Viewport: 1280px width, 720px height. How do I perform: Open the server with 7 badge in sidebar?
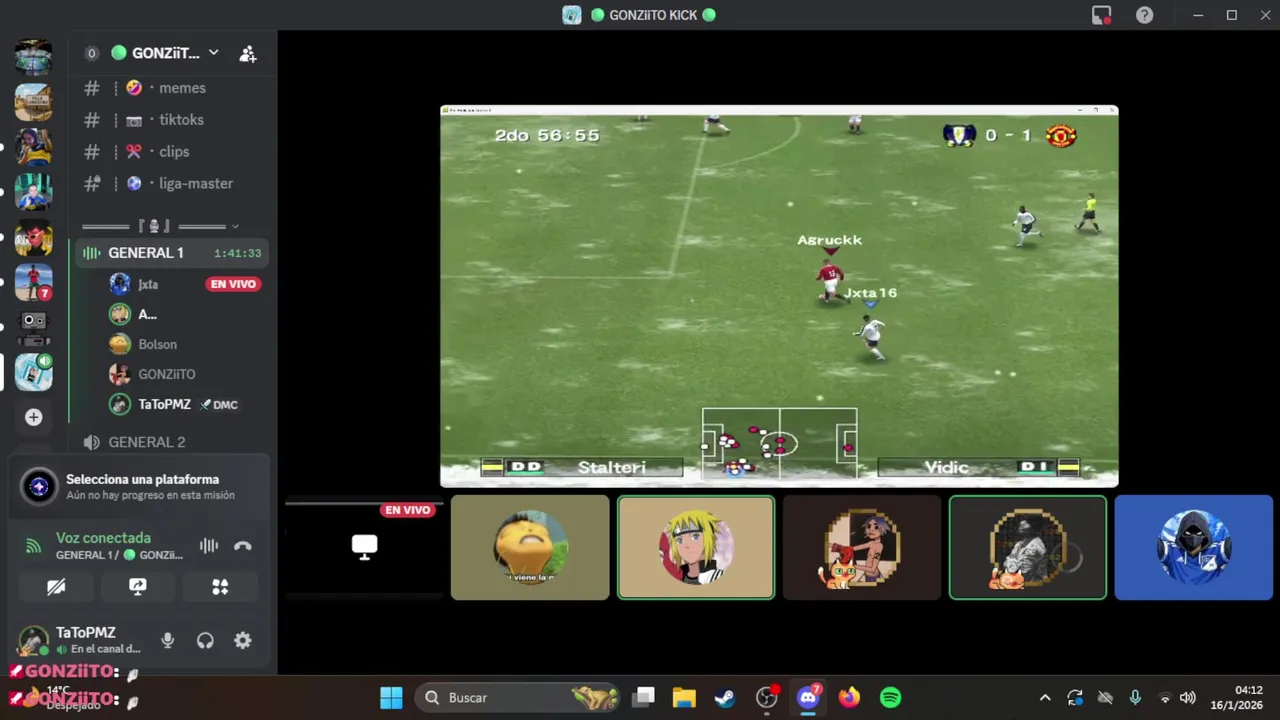click(34, 282)
